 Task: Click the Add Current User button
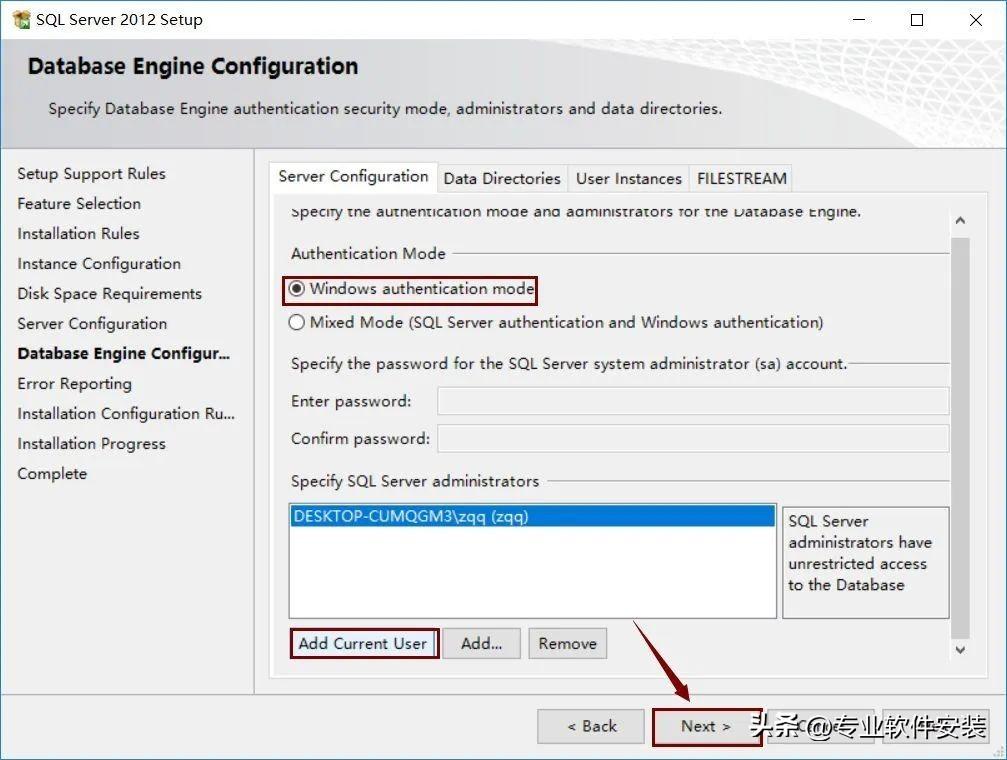363,643
